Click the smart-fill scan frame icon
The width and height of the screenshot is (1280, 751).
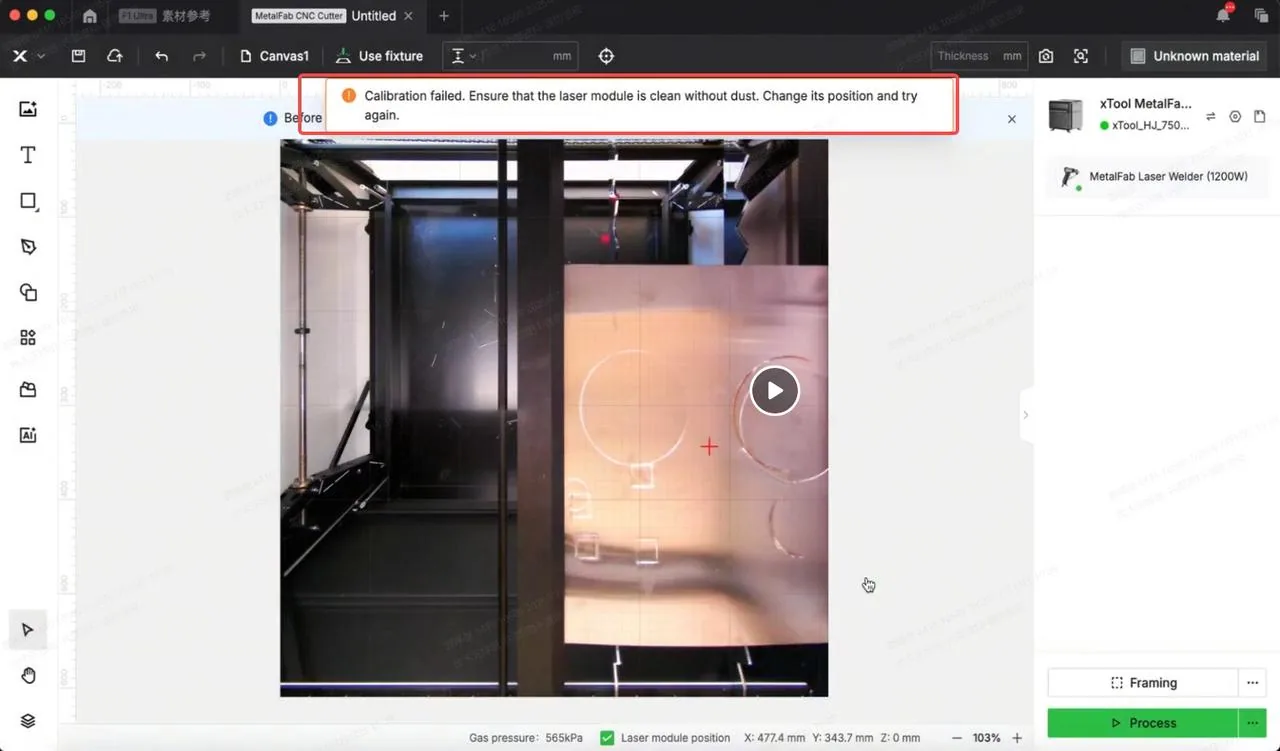(1081, 56)
